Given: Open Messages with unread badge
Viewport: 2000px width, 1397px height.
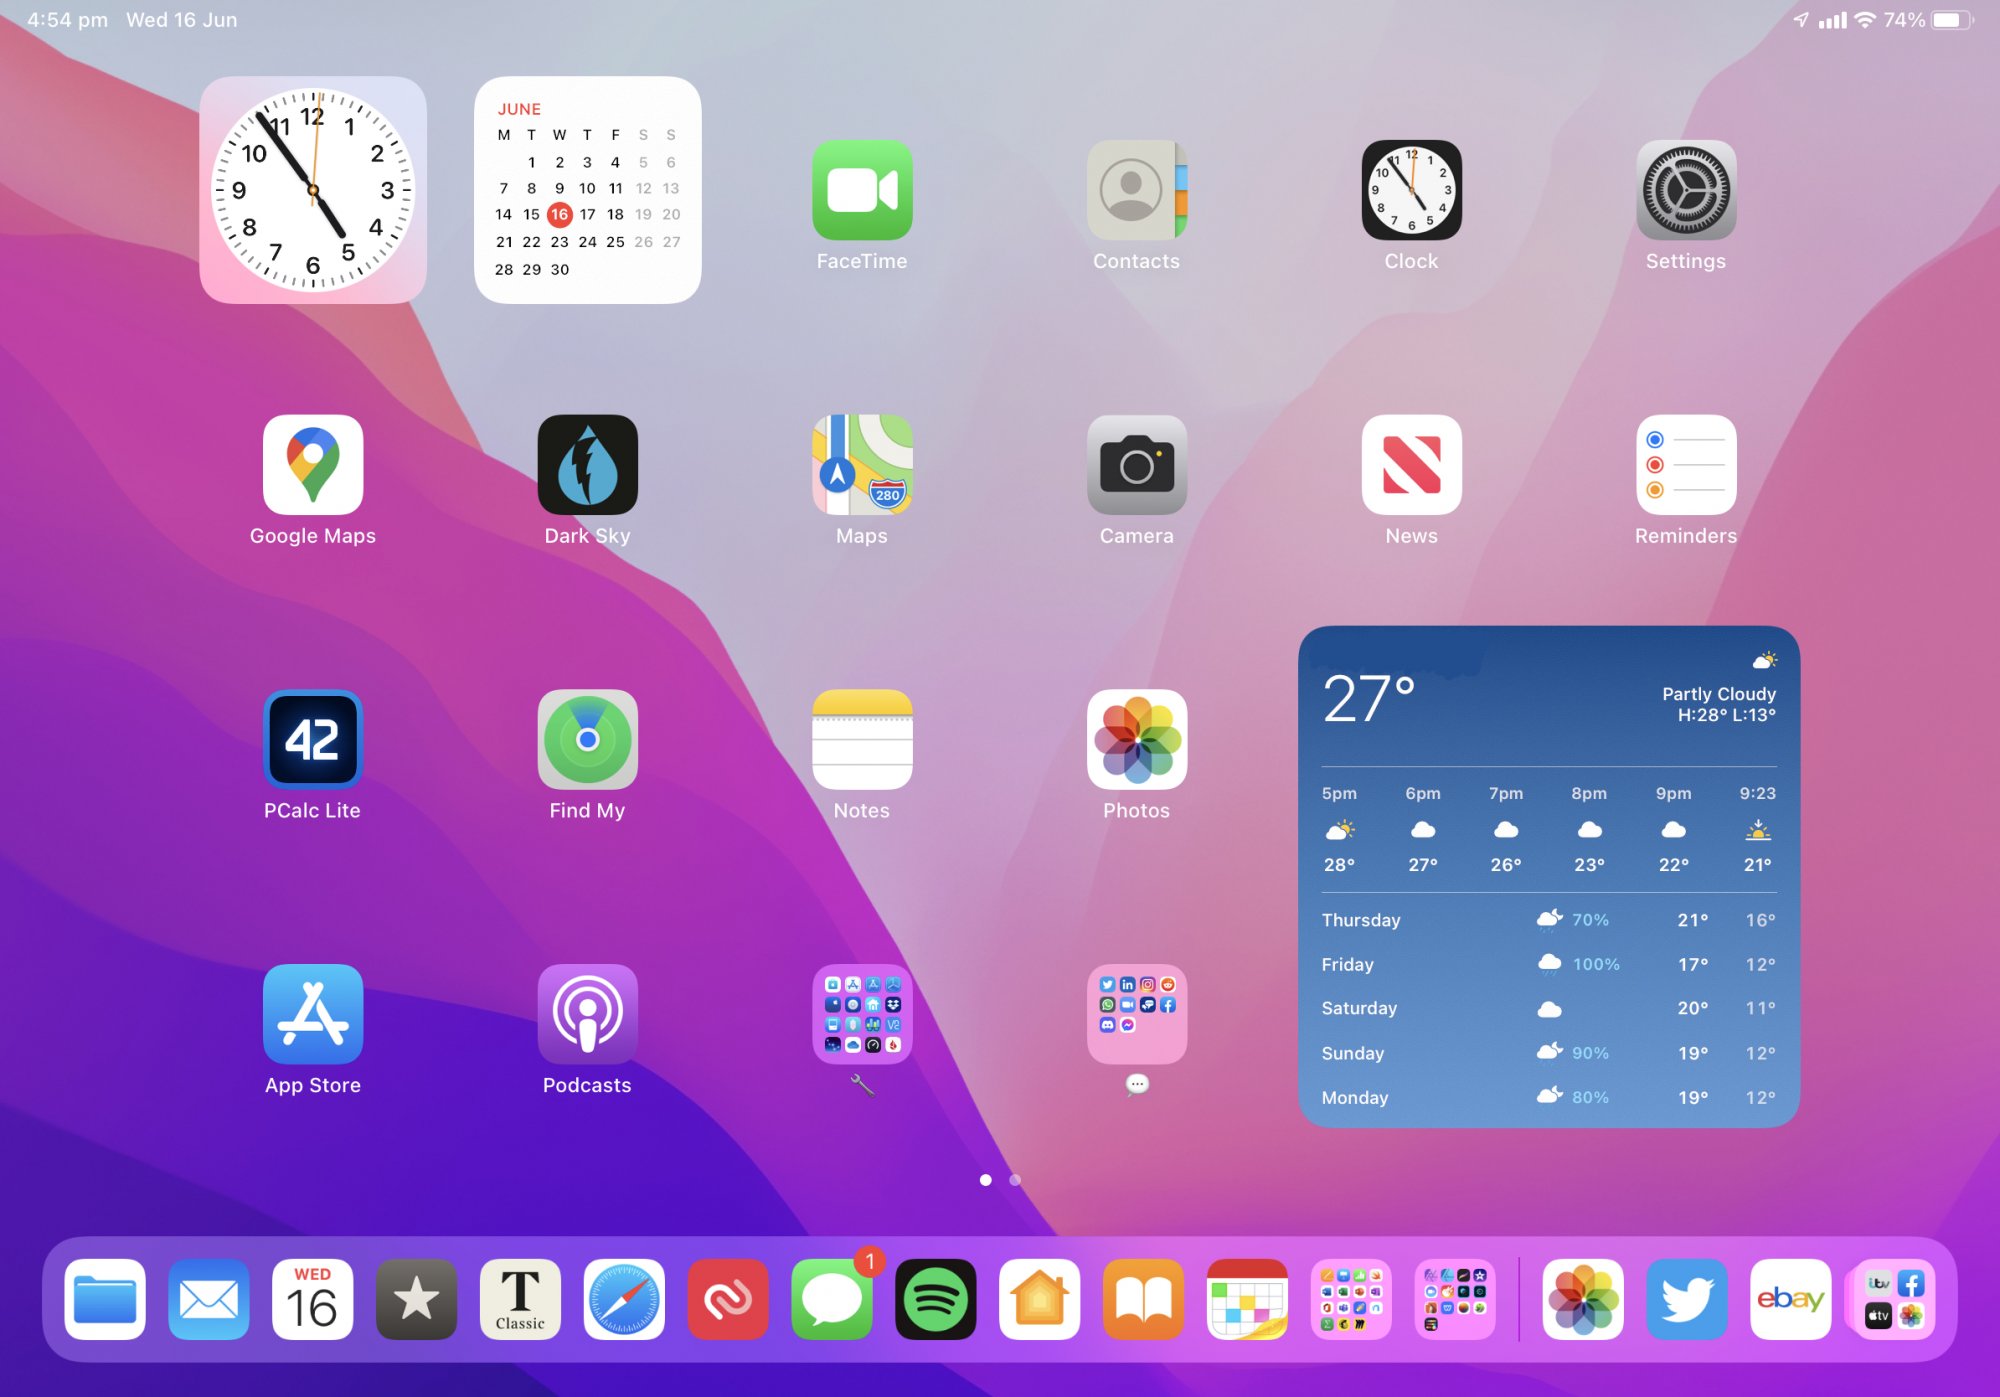Looking at the screenshot, I should coord(831,1299).
